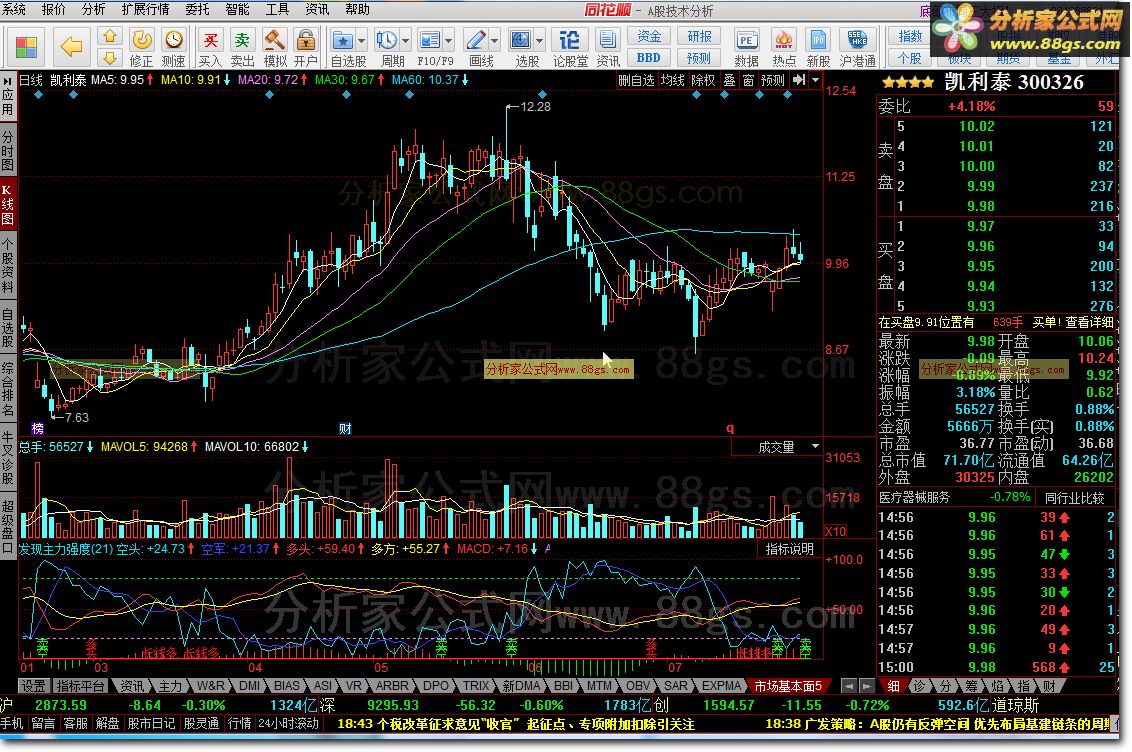Screen dimensions: 1132x752
Task: Open 同行业比较 industry comparison
Action: click(1075, 498)
